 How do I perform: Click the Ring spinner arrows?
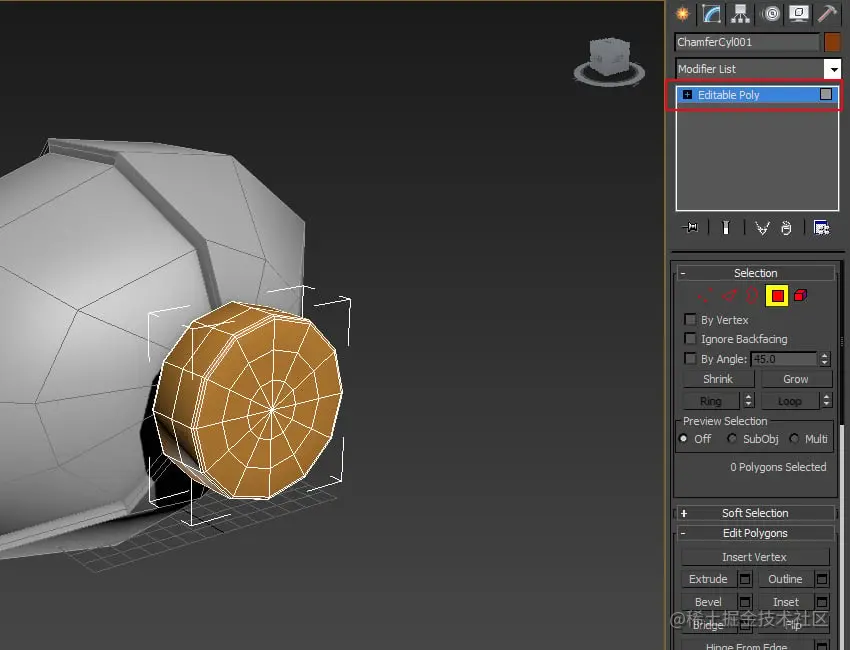(x=749, y=401)
